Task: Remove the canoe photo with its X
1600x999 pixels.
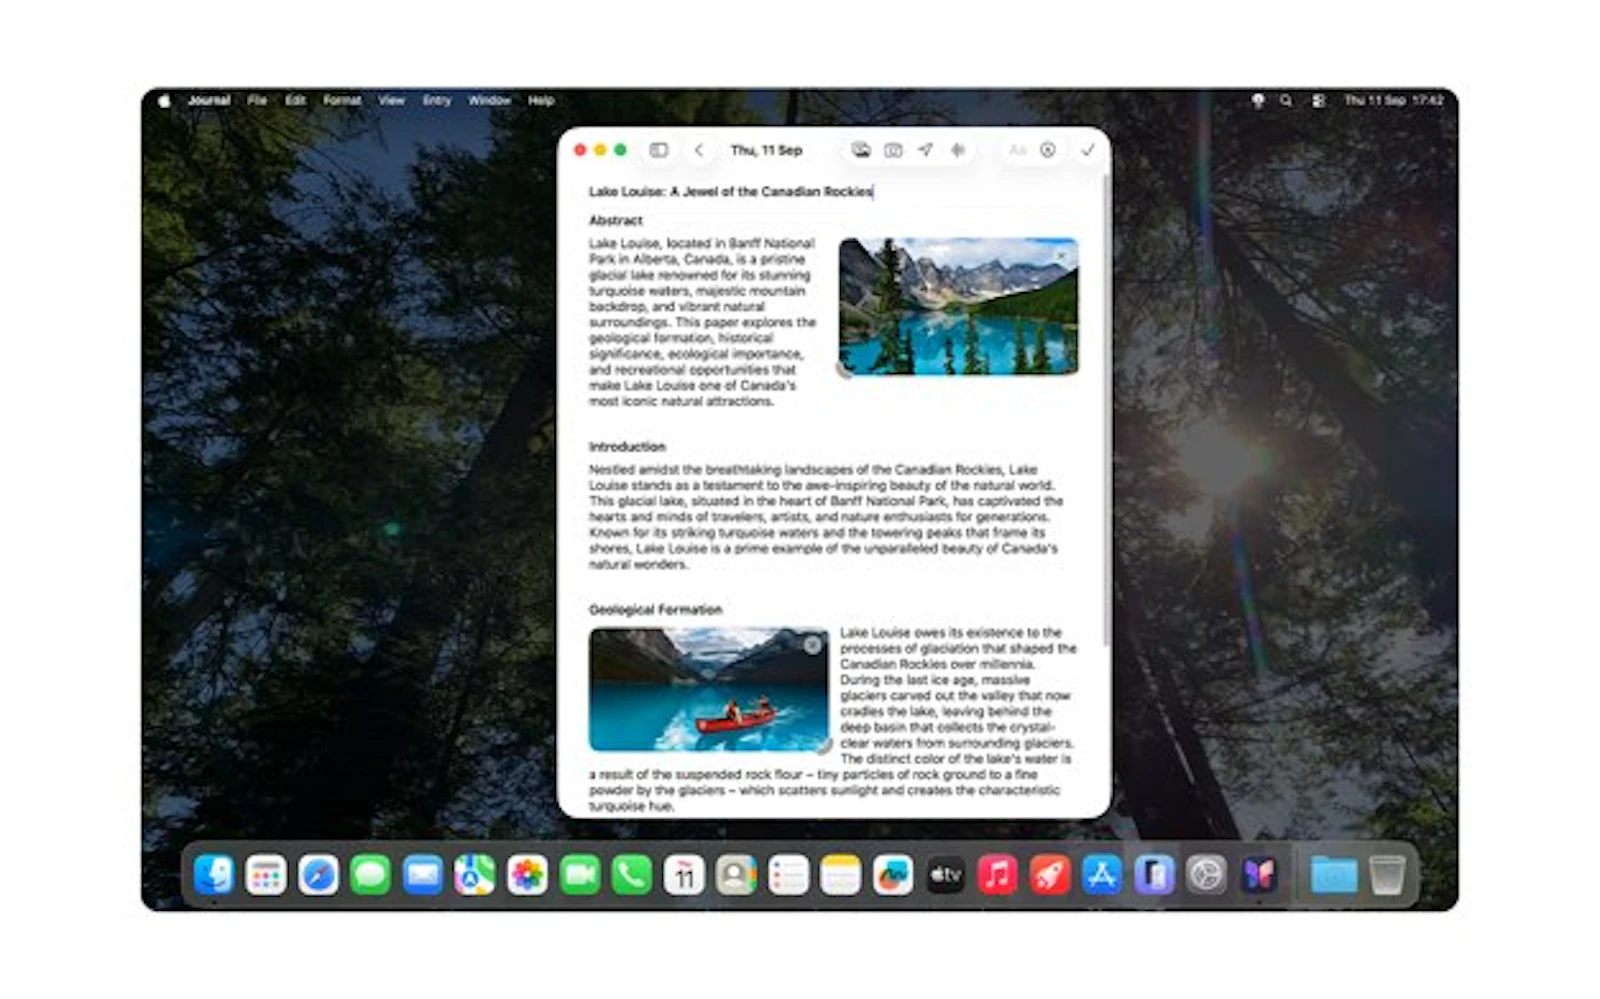Action: click(813, 646)
